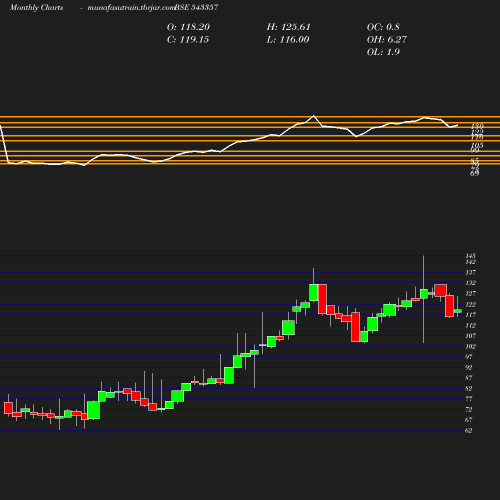Click the 62 price axis label
This screenshot has width=500, height=500.
(x=469, y=430)
